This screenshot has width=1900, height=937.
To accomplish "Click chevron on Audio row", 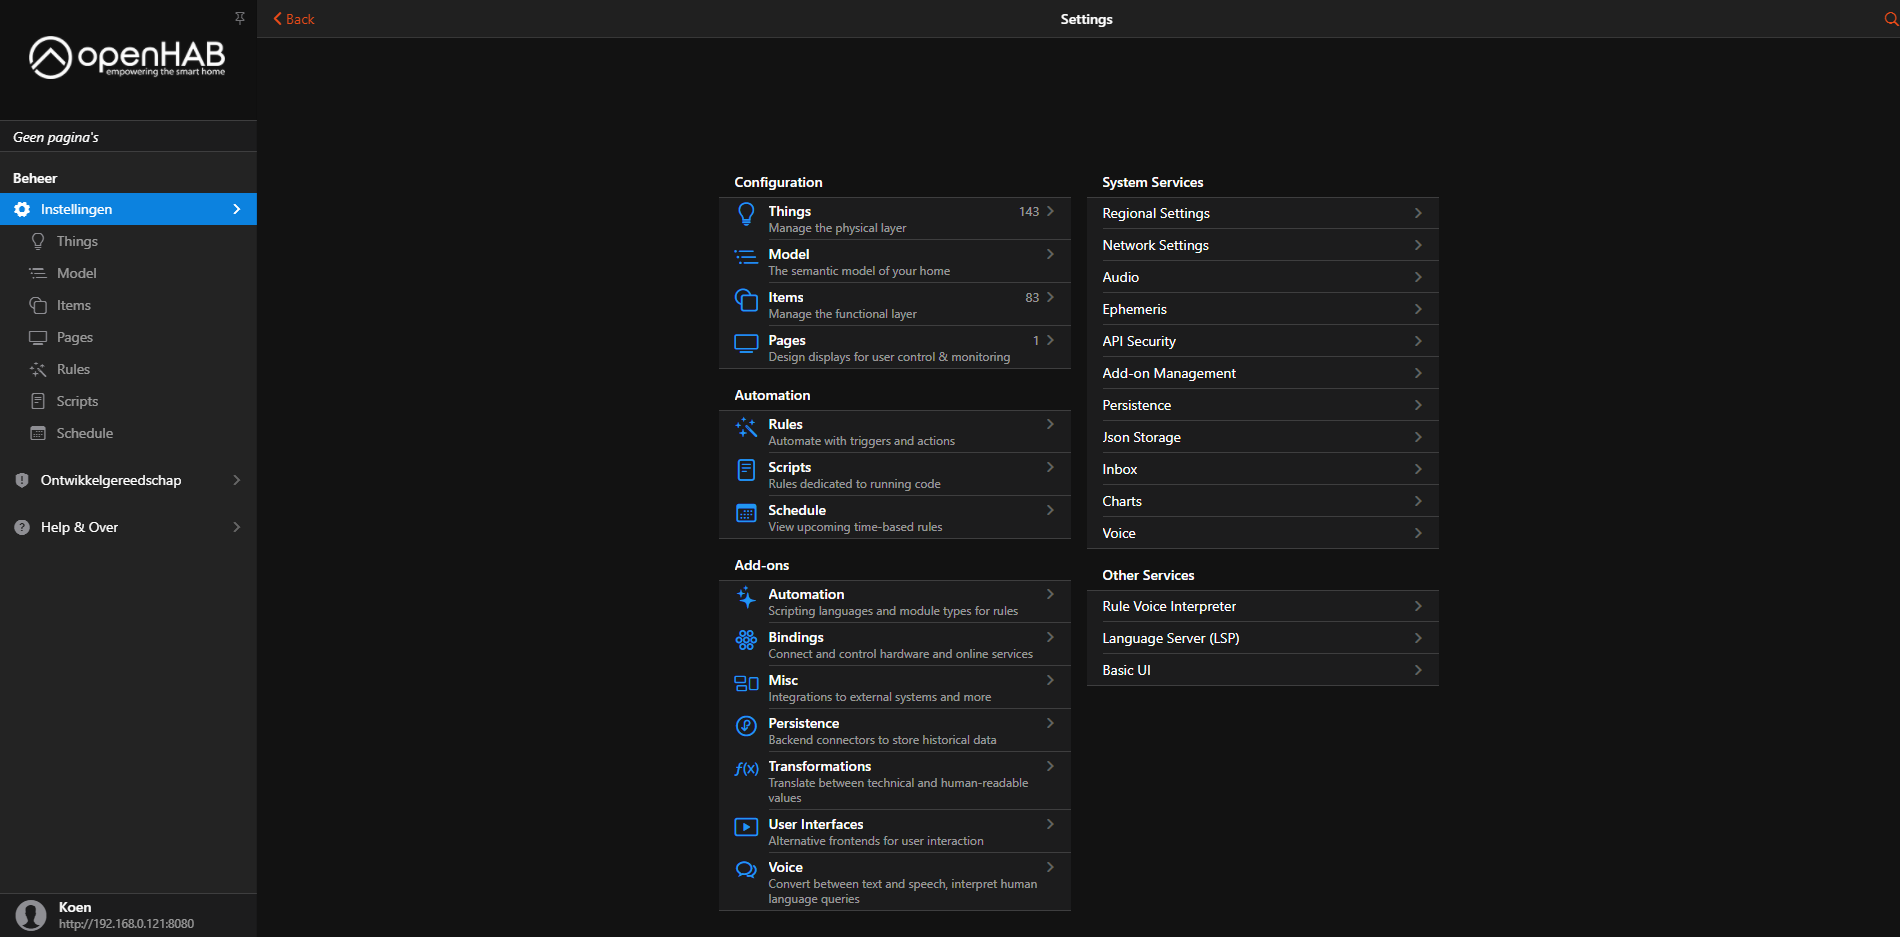I will (1418, 277).
